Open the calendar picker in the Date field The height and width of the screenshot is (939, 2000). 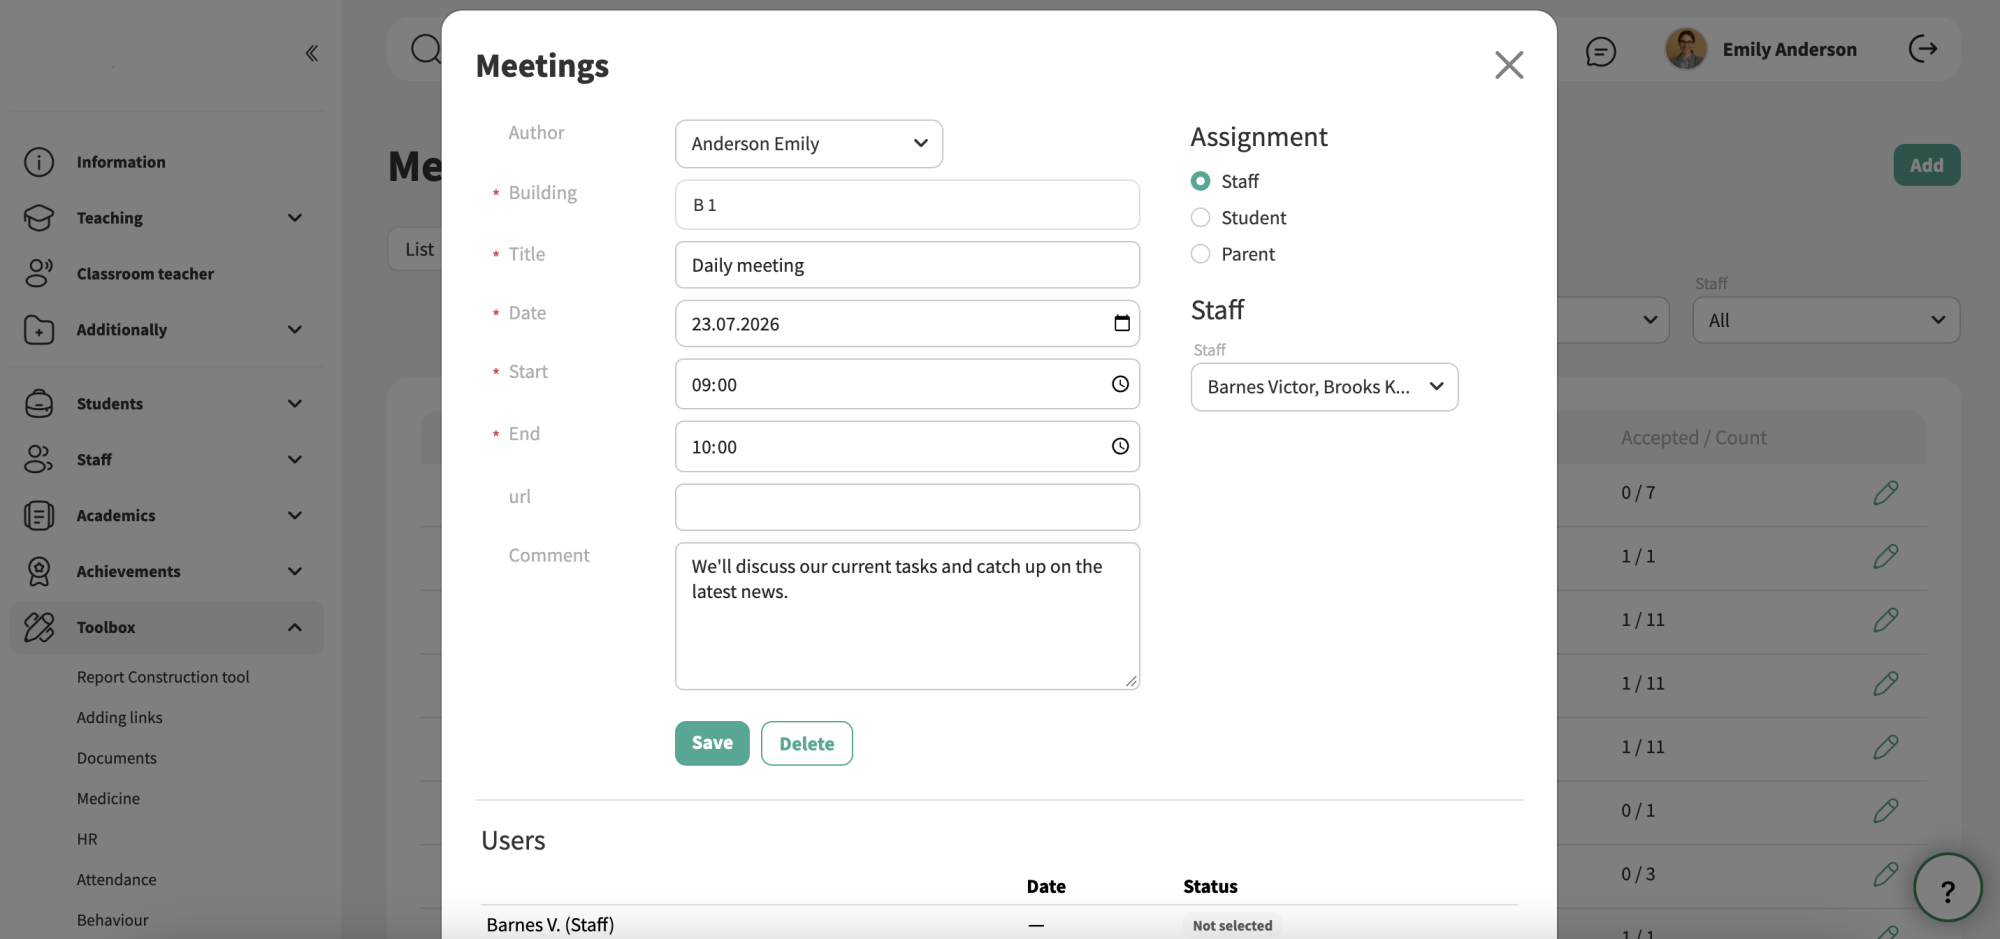[x=1121, y=323]
